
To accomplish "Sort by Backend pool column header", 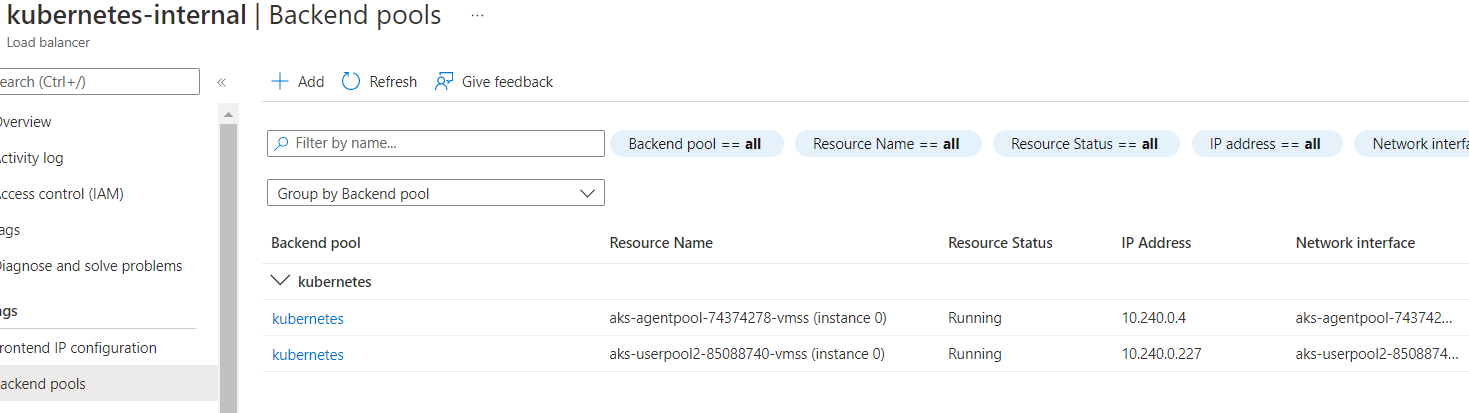I will click(x=316, y=243).
